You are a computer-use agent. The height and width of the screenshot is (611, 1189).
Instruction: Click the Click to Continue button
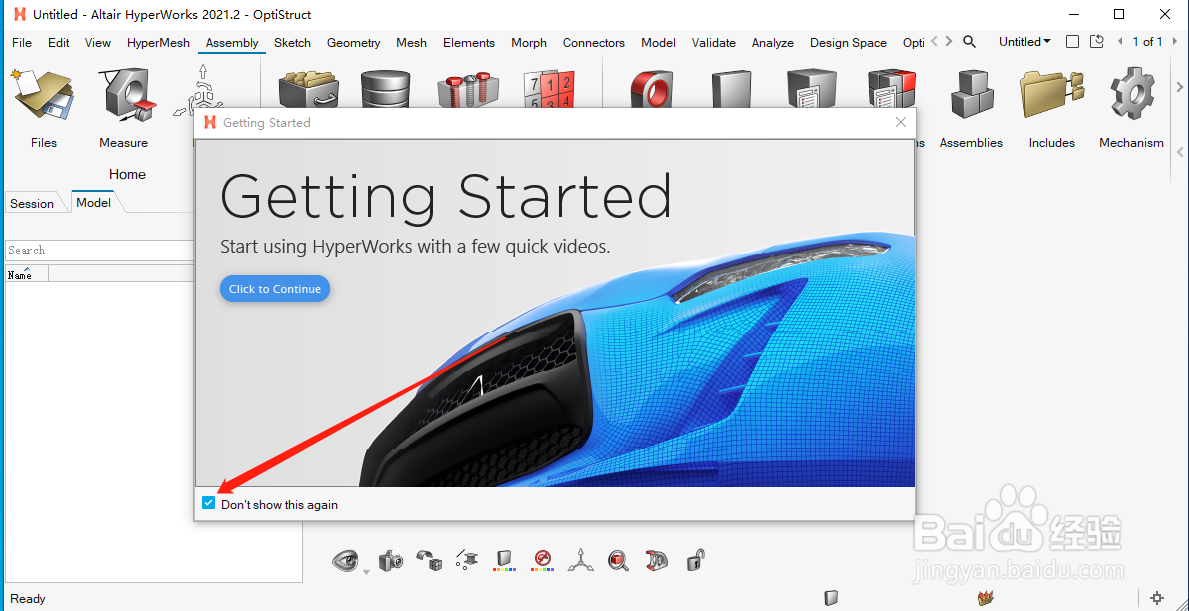[275, 289]
